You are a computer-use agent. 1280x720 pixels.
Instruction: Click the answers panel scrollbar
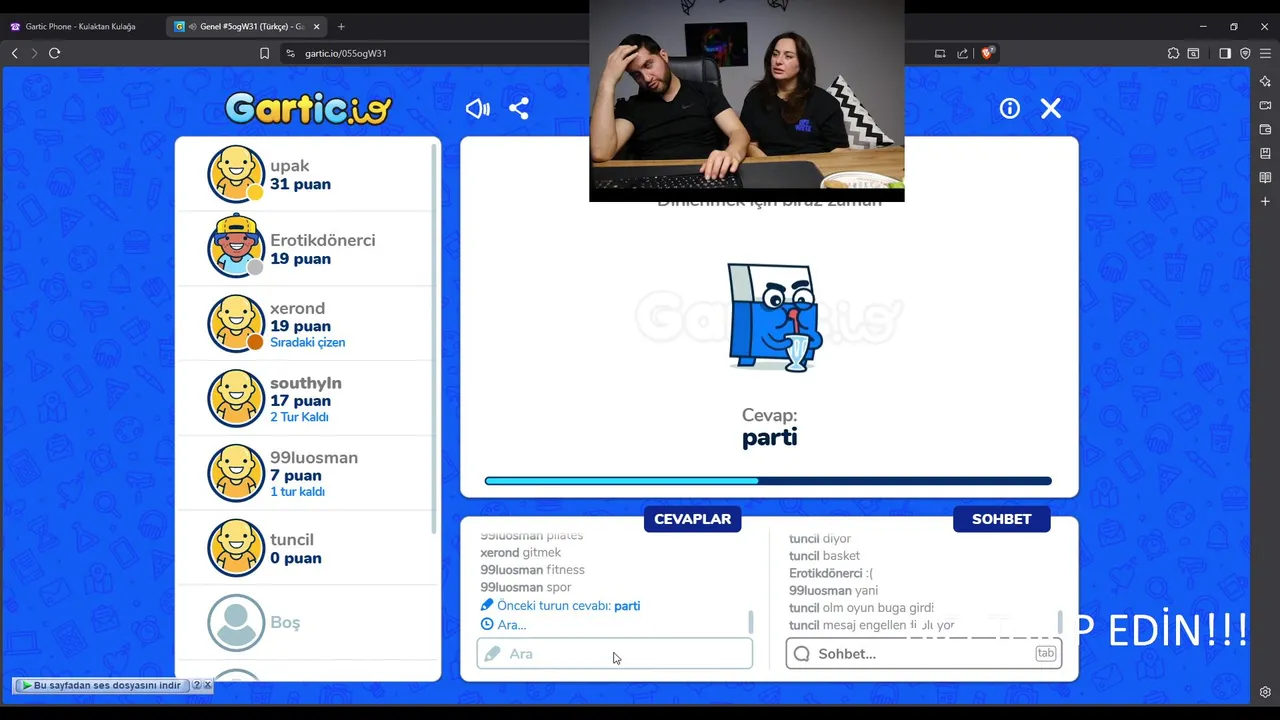tap(750, 622)
